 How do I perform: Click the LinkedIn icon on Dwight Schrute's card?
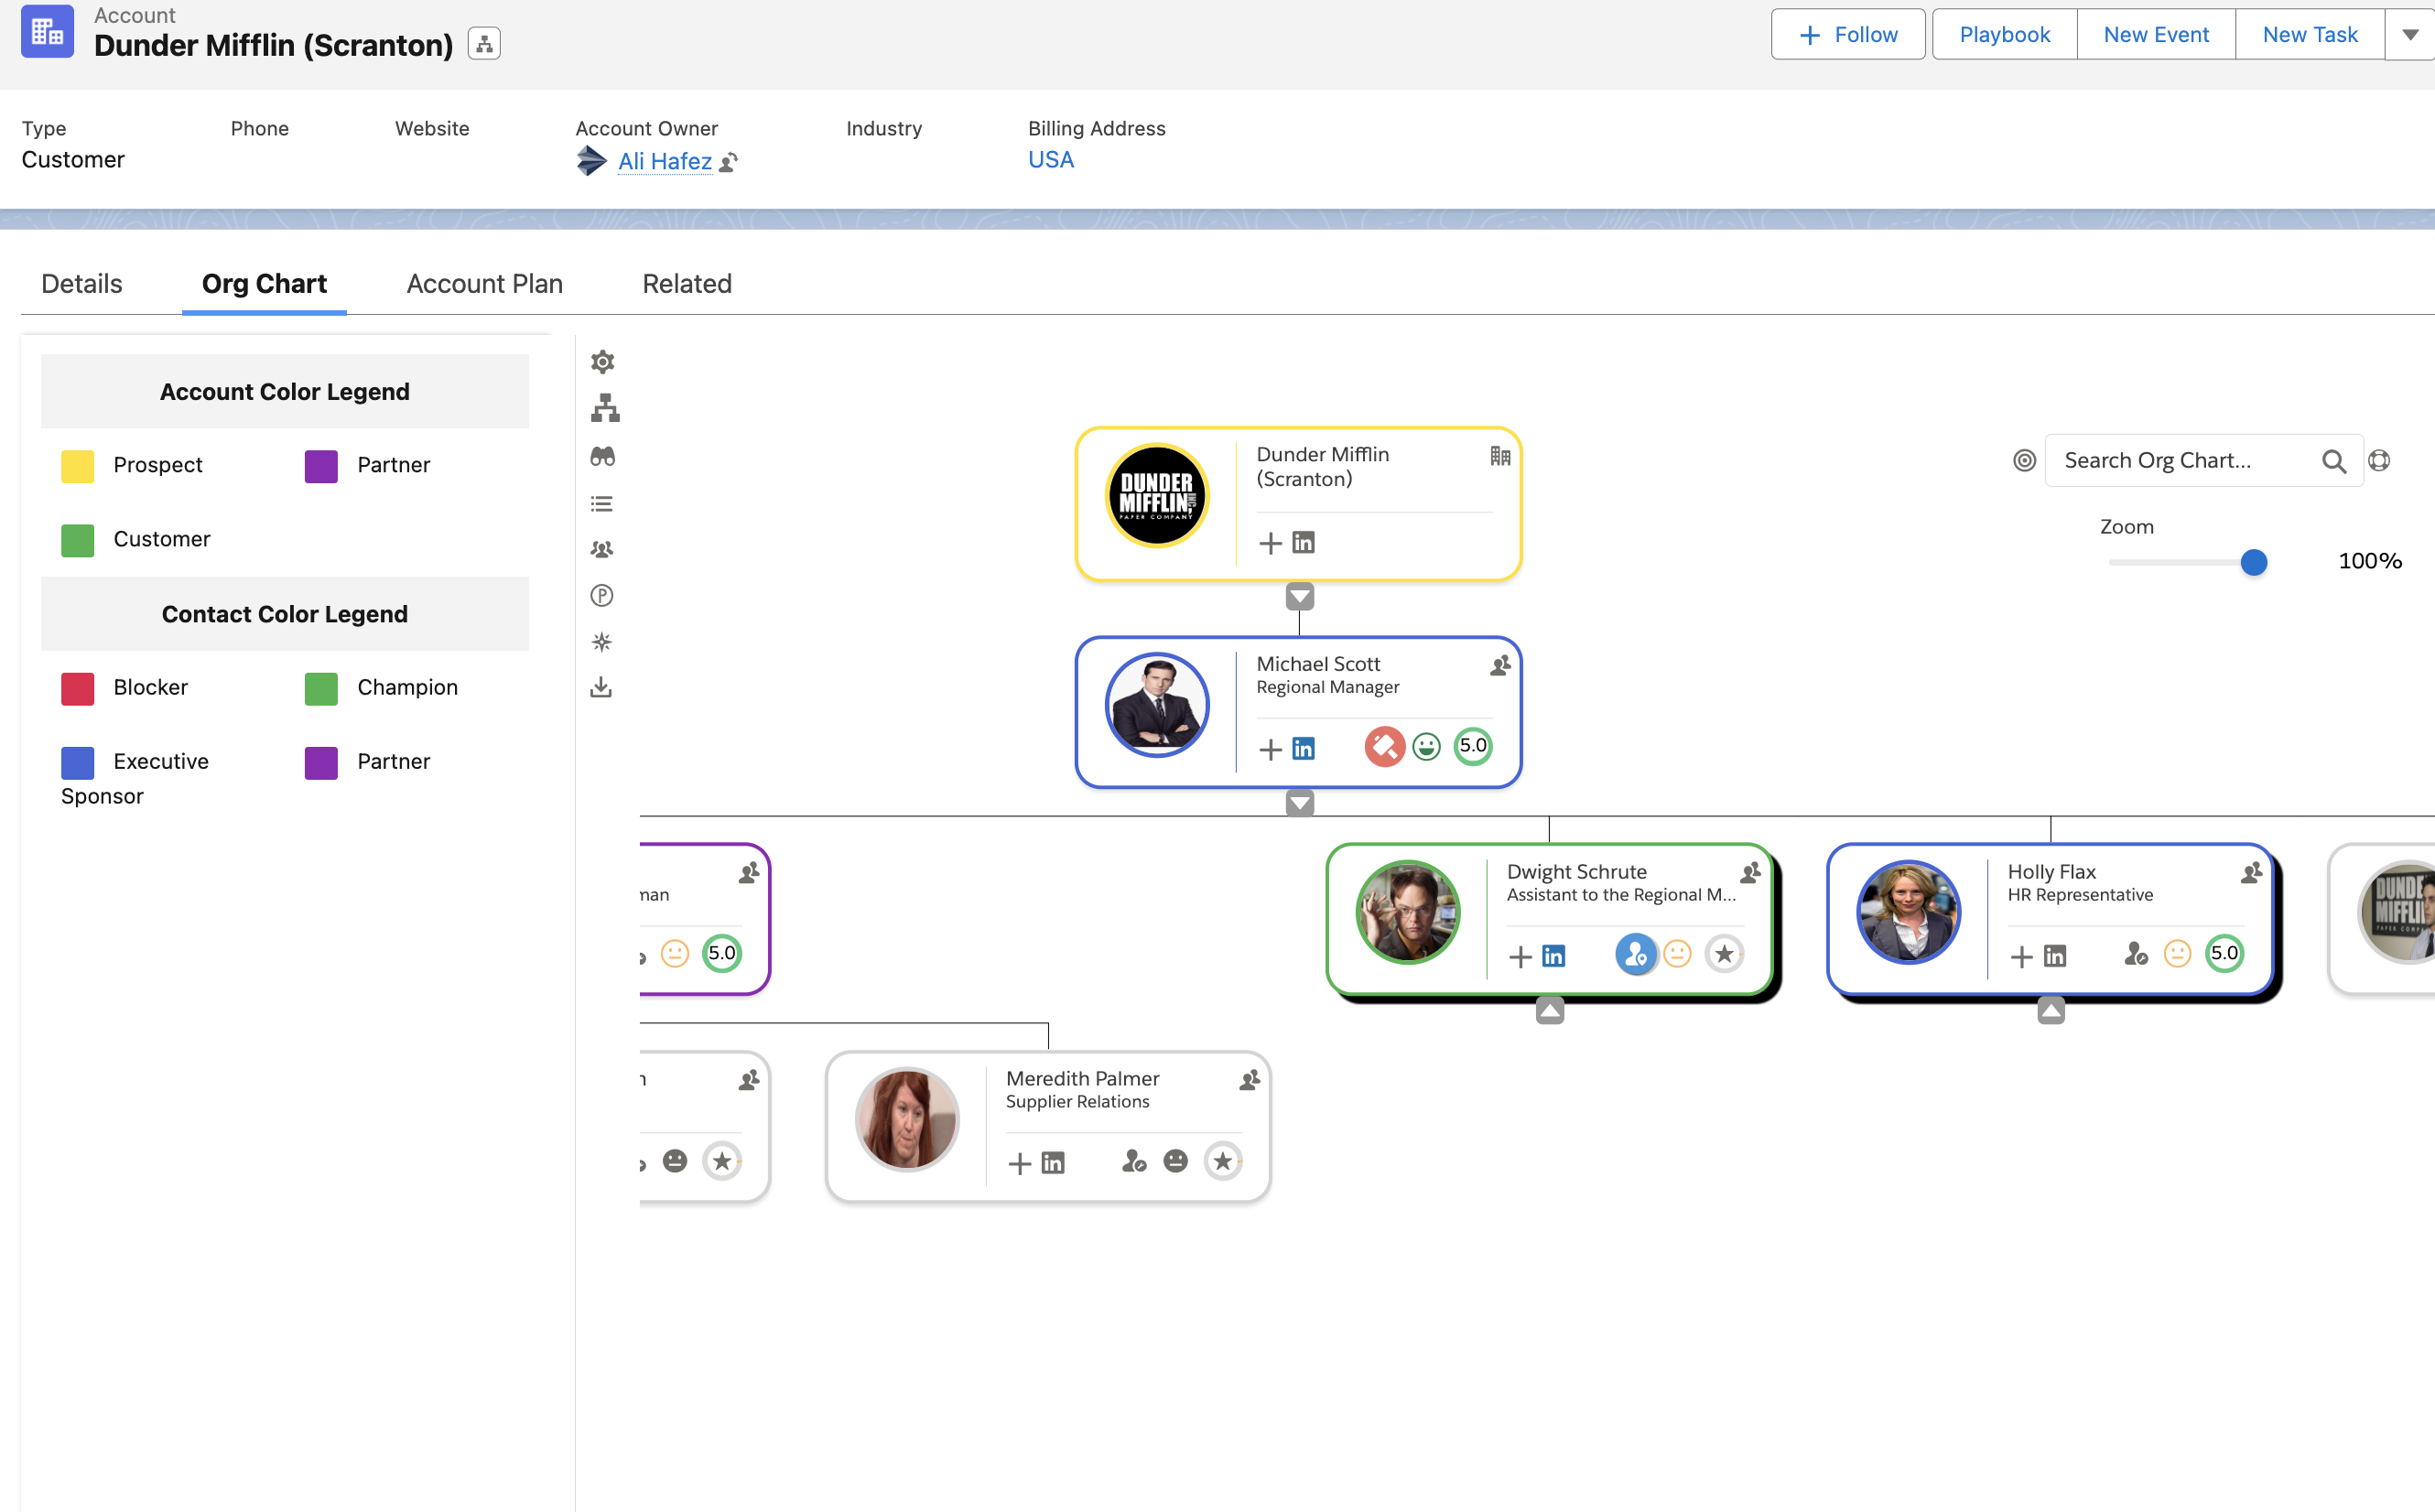point(1553,956)
